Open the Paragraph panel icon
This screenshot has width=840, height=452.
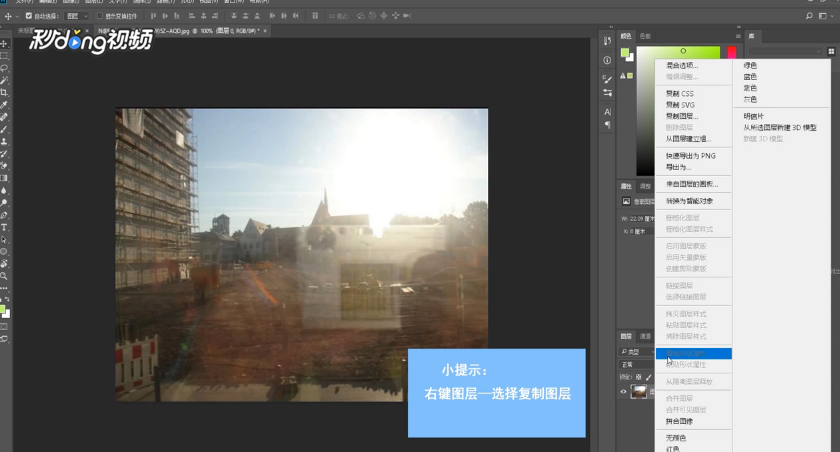coord(607,125)
